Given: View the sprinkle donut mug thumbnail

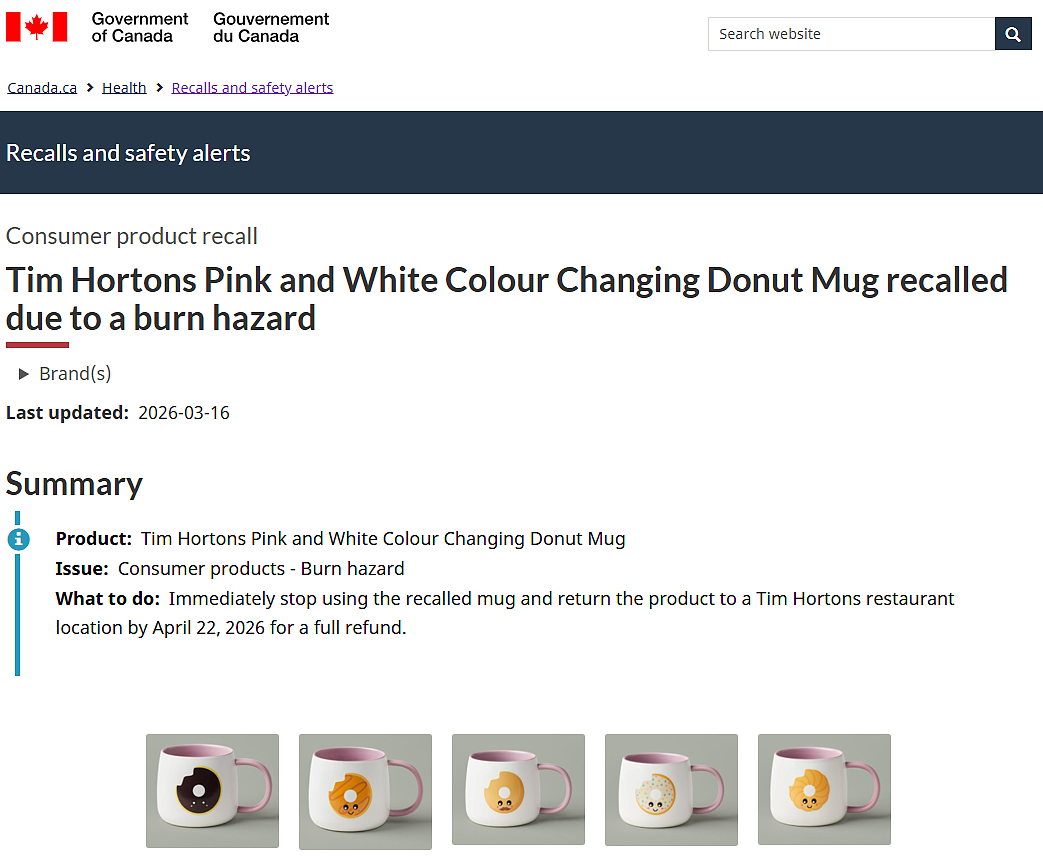Looking at the screenshot, I should point(671,790).
